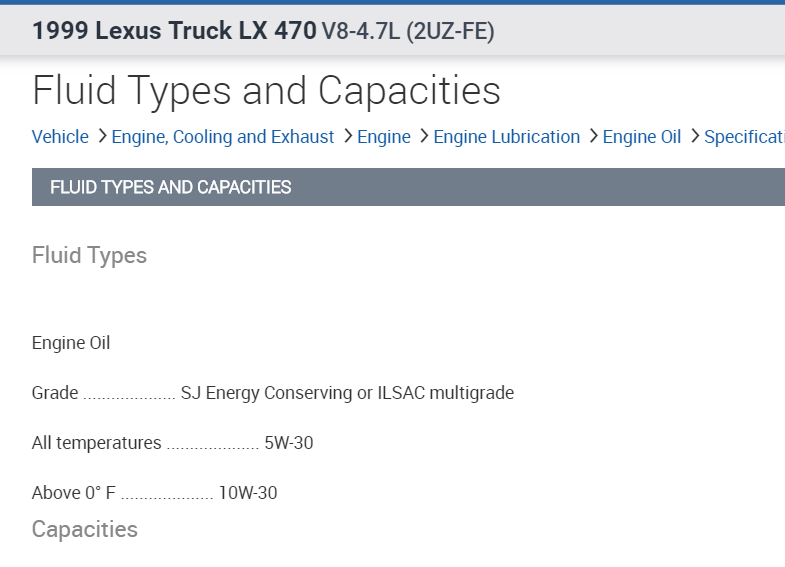785x567 pixels.
Task: Open the Engine, Cooling and Exhaust breadcrumb
Action: [x=222, y=137]
